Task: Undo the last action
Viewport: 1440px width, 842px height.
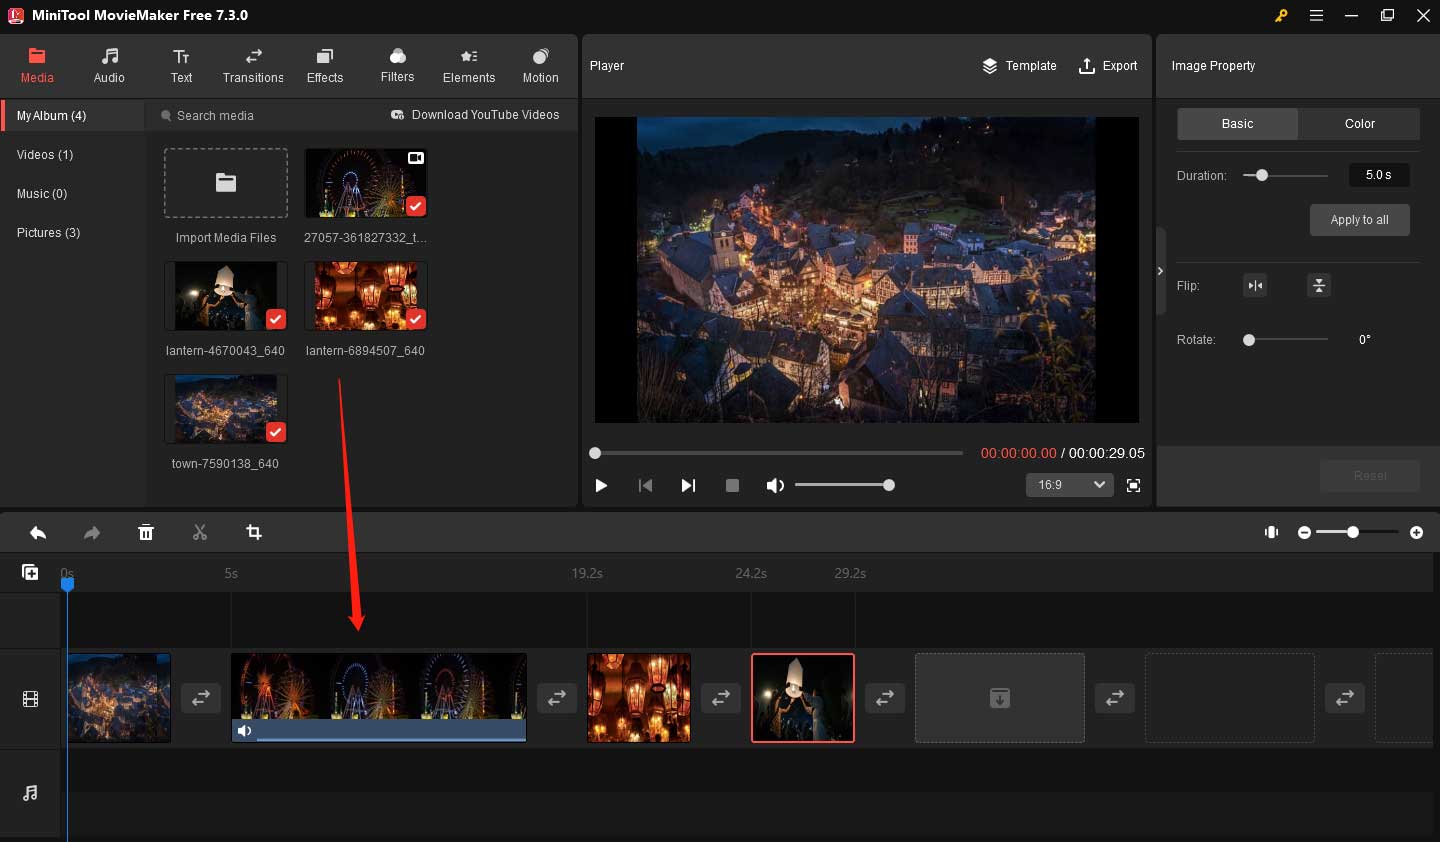Action: (38, 533)
